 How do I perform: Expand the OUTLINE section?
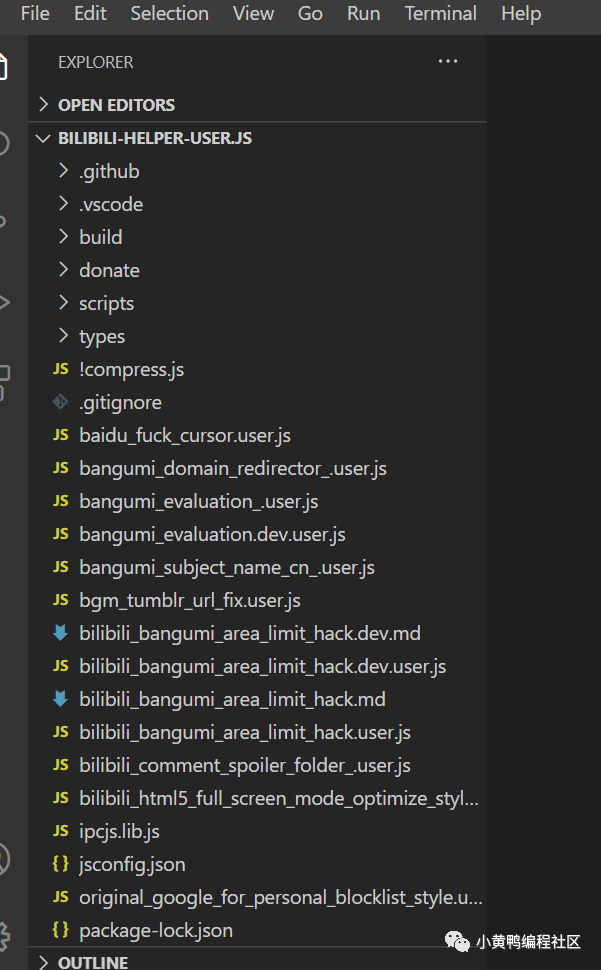(x=257, y=962)
